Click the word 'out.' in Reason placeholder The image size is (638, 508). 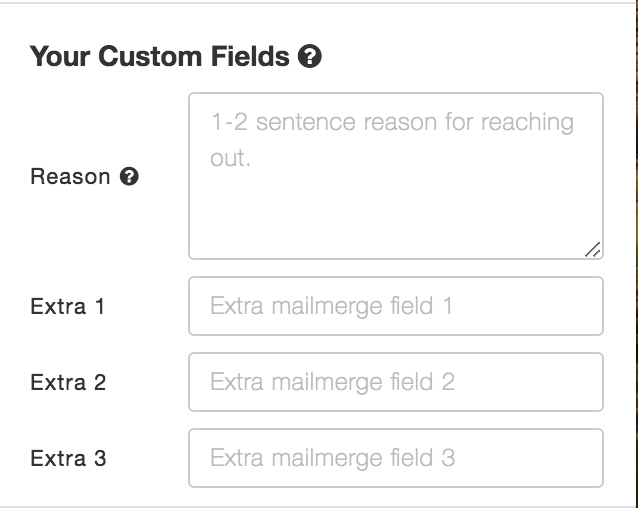click(230, 158)
